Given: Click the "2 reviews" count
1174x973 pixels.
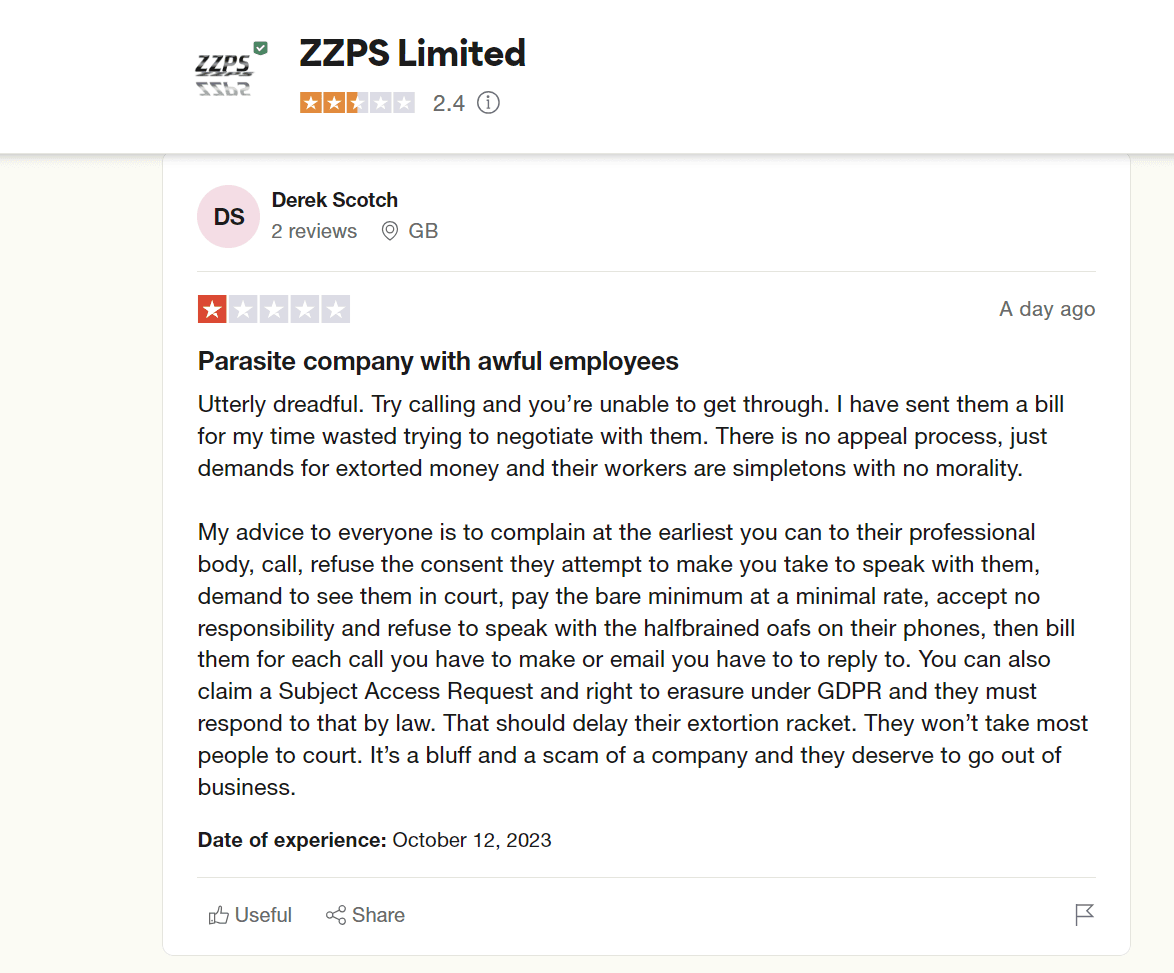Looking at the screenshot, I should (x=314, y=231).
